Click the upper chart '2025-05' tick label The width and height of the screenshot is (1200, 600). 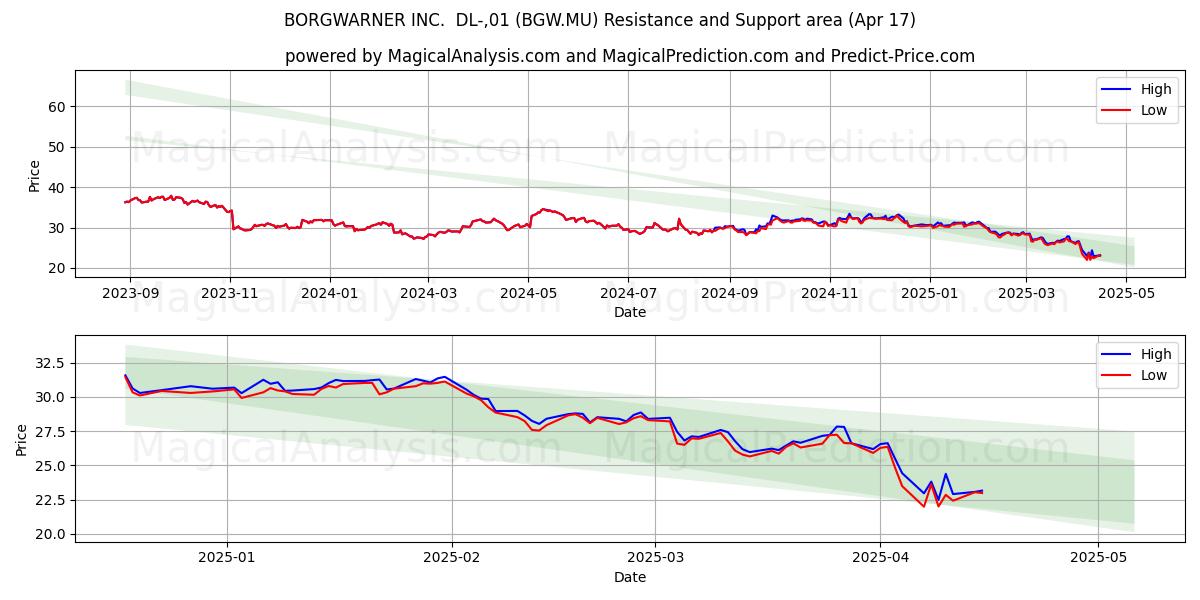[x=1126, y=293]
